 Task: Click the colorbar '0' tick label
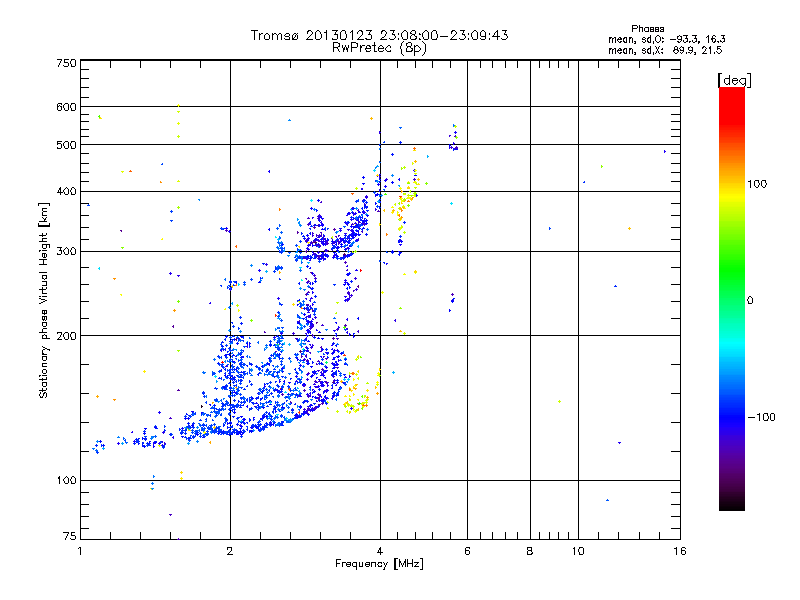[x=749, y=301]
